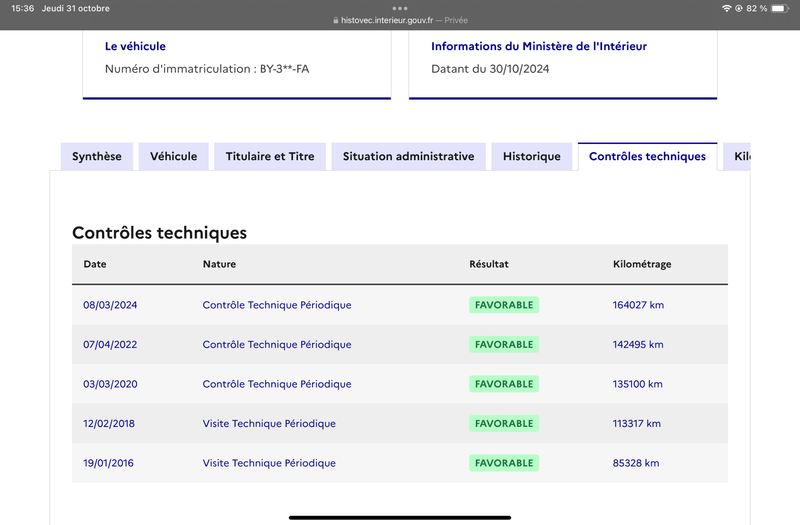Click the date 08/03/2024

pos(110,305)
